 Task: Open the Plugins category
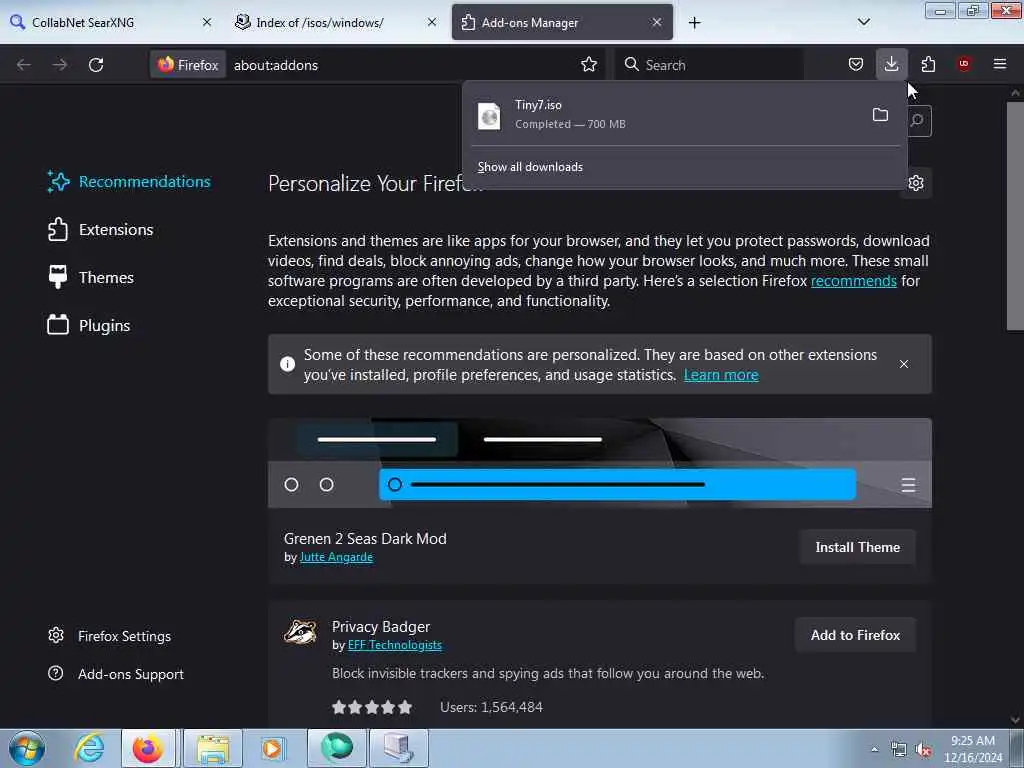89,325
